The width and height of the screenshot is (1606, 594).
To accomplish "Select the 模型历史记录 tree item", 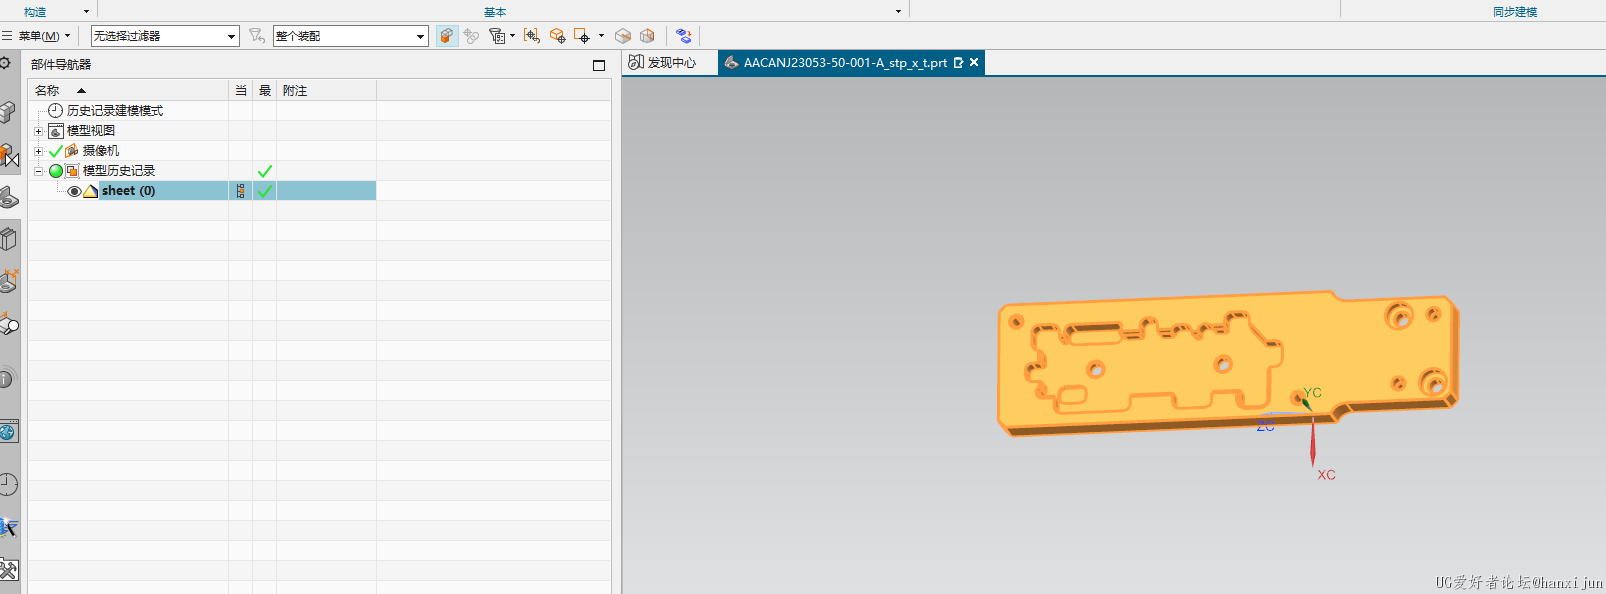I will 119,171.
